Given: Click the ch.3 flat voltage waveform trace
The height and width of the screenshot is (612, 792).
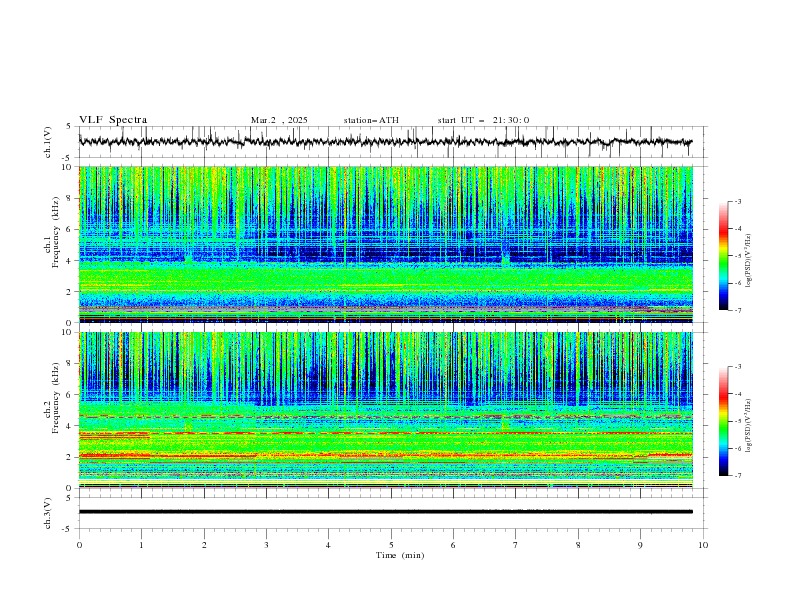Looking at the screenshot, I should [385, 512].
